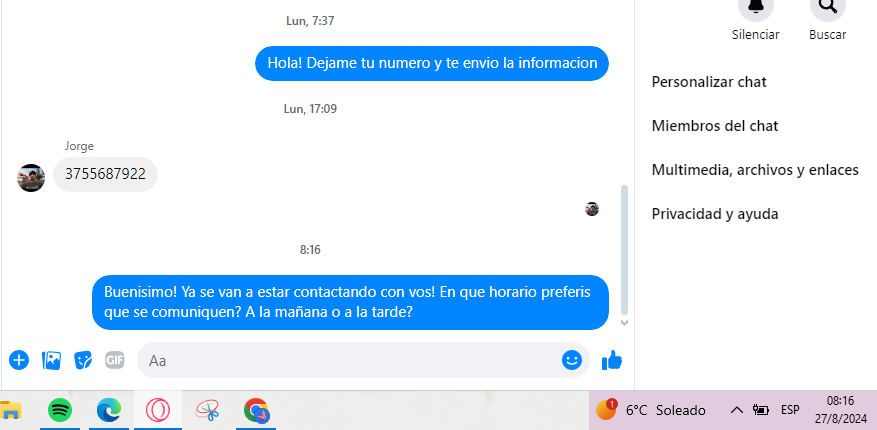Show hidden system tray icons chevron

737,410
